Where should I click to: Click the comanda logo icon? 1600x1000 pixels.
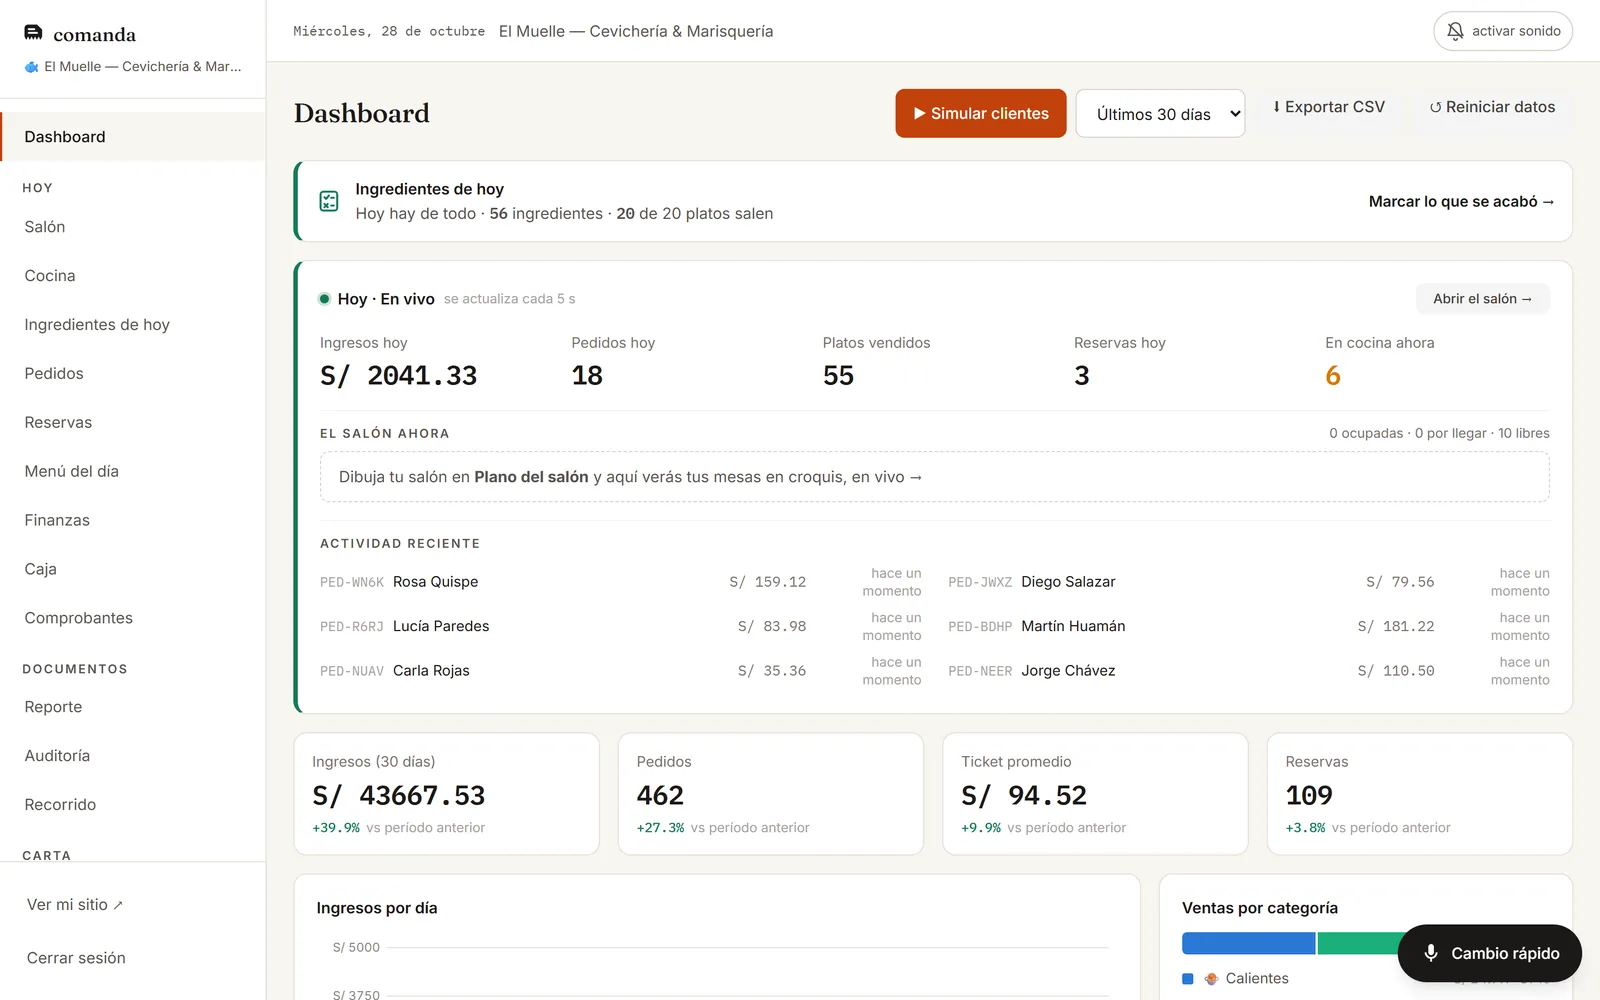pos(33,33)
